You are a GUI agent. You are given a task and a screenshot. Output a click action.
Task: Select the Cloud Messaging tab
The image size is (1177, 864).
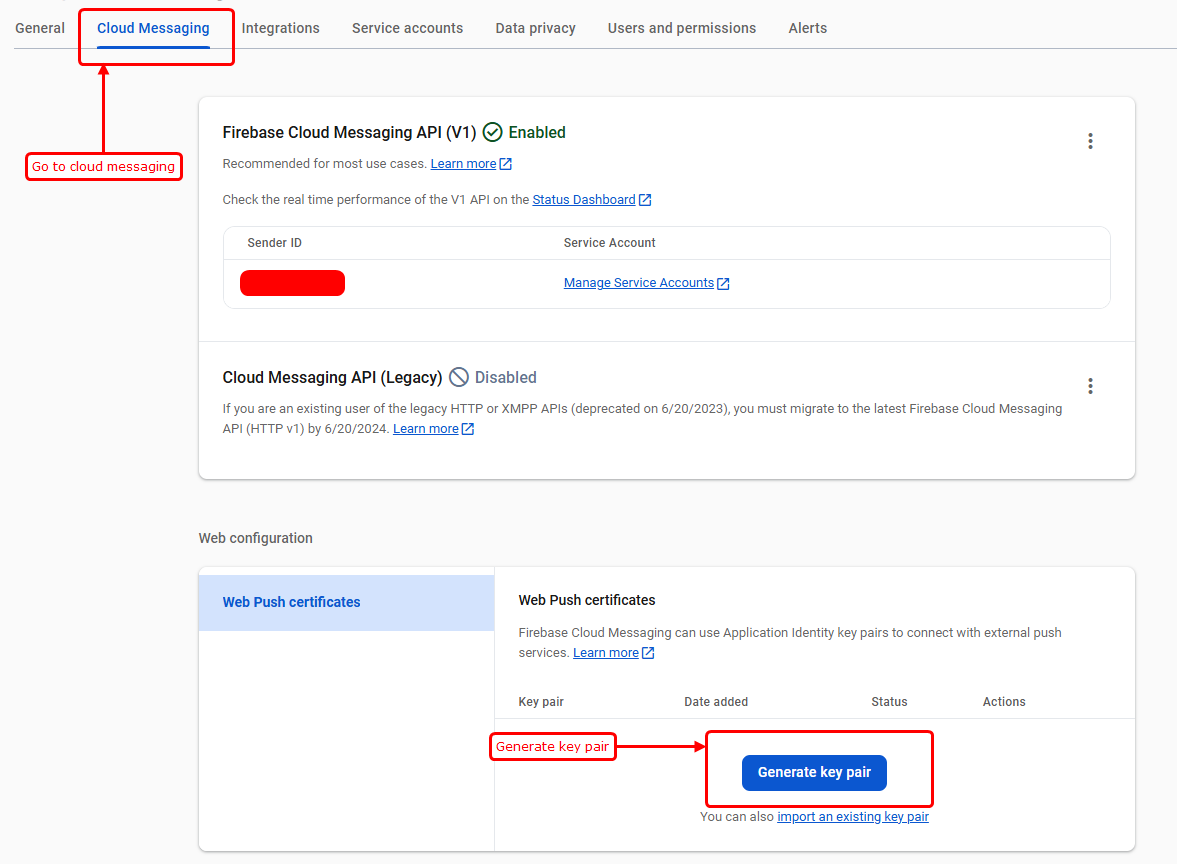(152, 28)
